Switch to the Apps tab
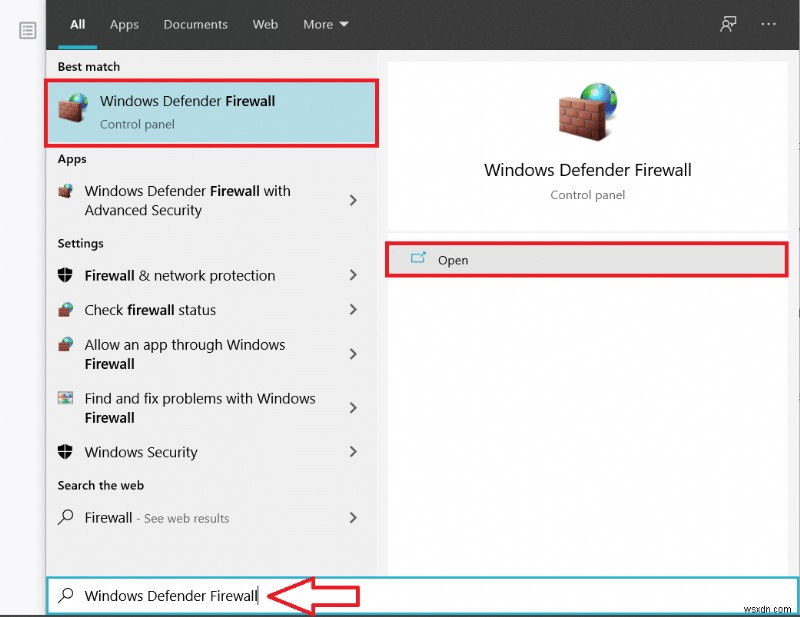 [x=124, y=24]
